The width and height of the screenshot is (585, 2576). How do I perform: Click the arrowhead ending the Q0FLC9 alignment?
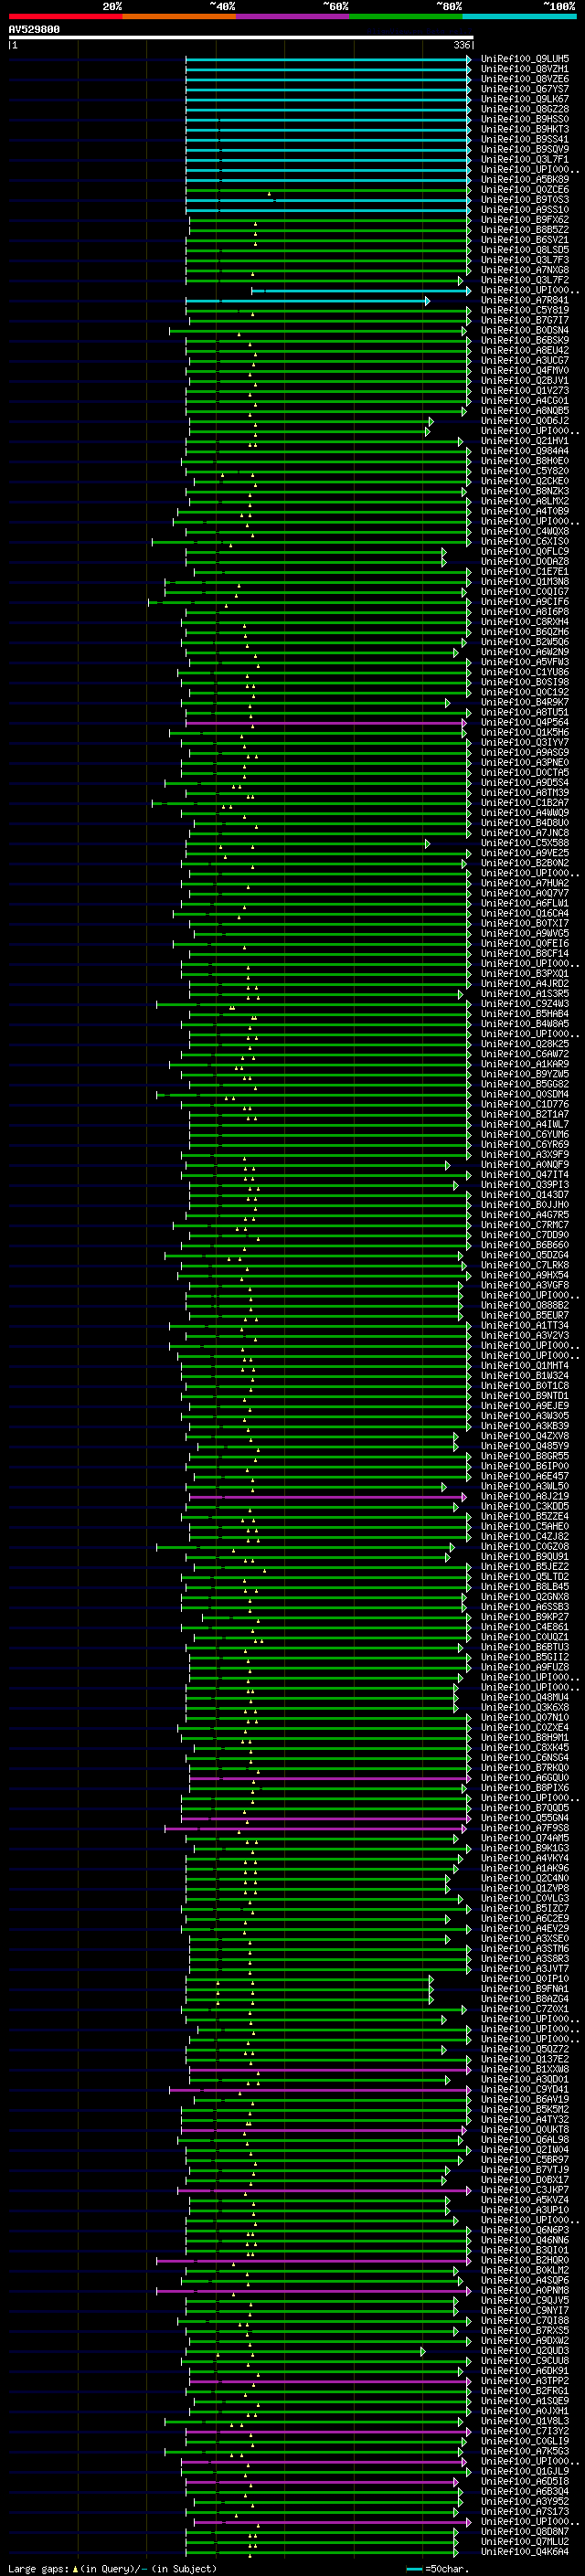[444, 551]
